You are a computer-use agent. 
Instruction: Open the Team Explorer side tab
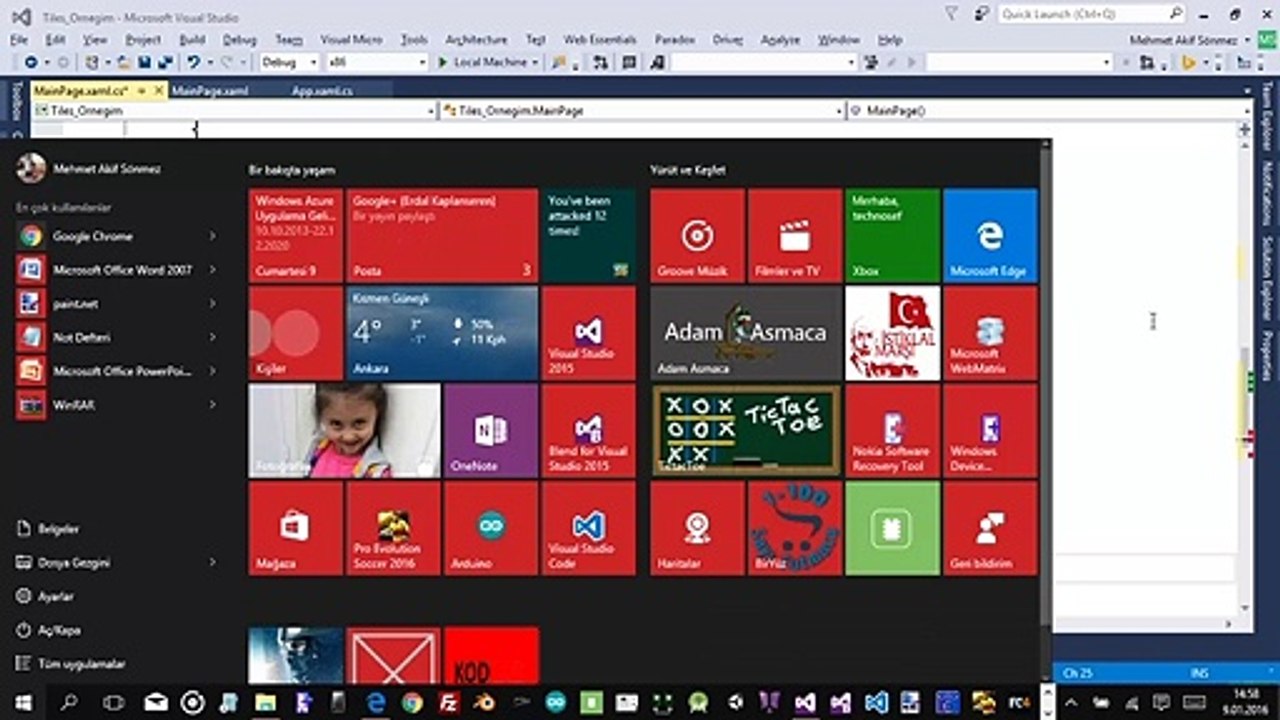point(1266,118)
